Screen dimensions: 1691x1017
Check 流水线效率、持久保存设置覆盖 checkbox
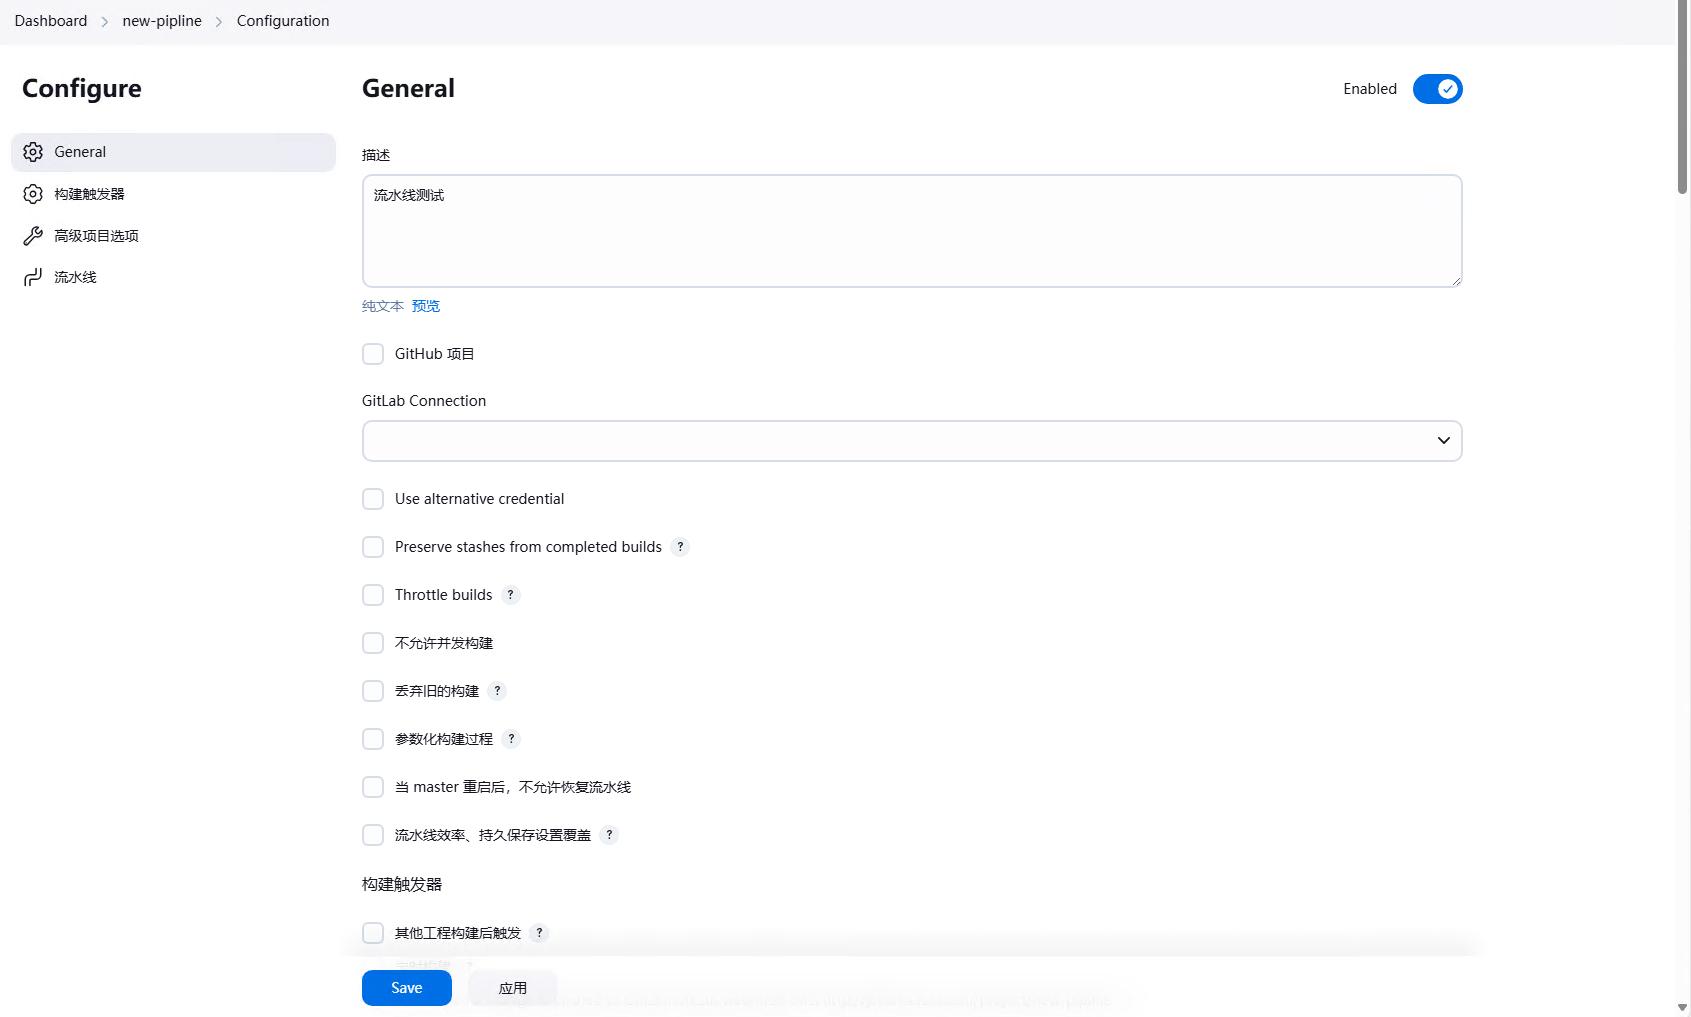pyautogui.click(x=373, y=835)
